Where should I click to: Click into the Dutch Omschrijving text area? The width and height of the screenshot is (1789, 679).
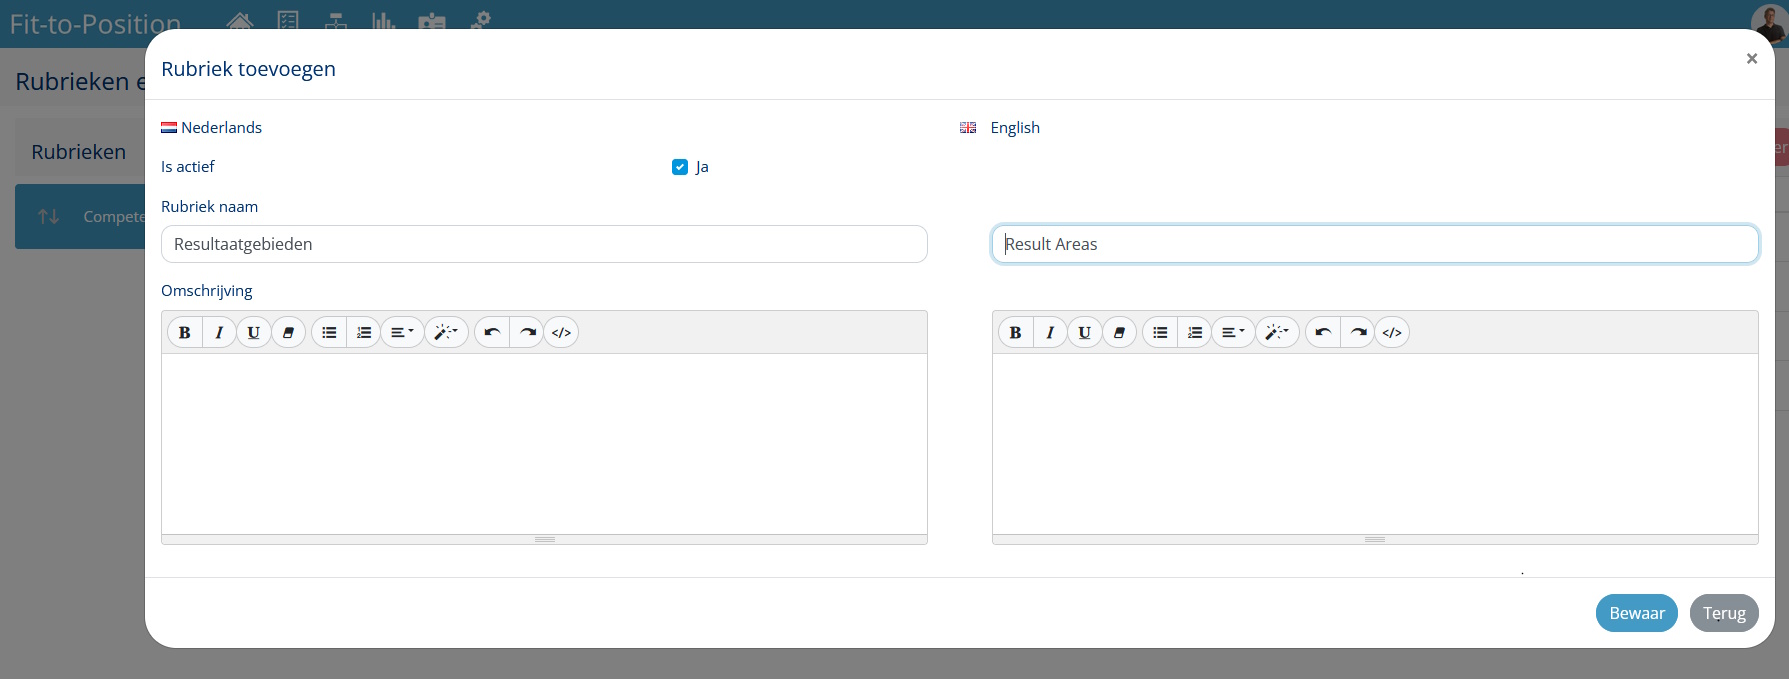click(544, 444)
